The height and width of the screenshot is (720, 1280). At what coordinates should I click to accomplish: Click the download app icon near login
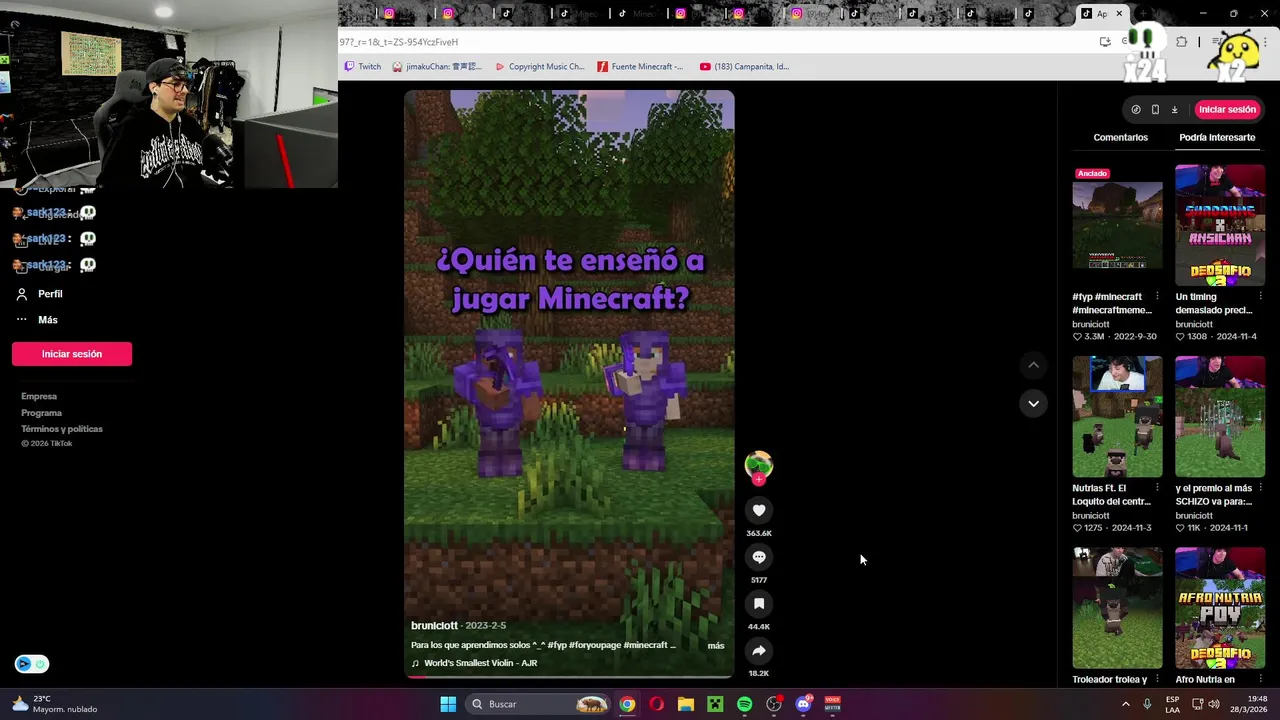point(1175,109)
